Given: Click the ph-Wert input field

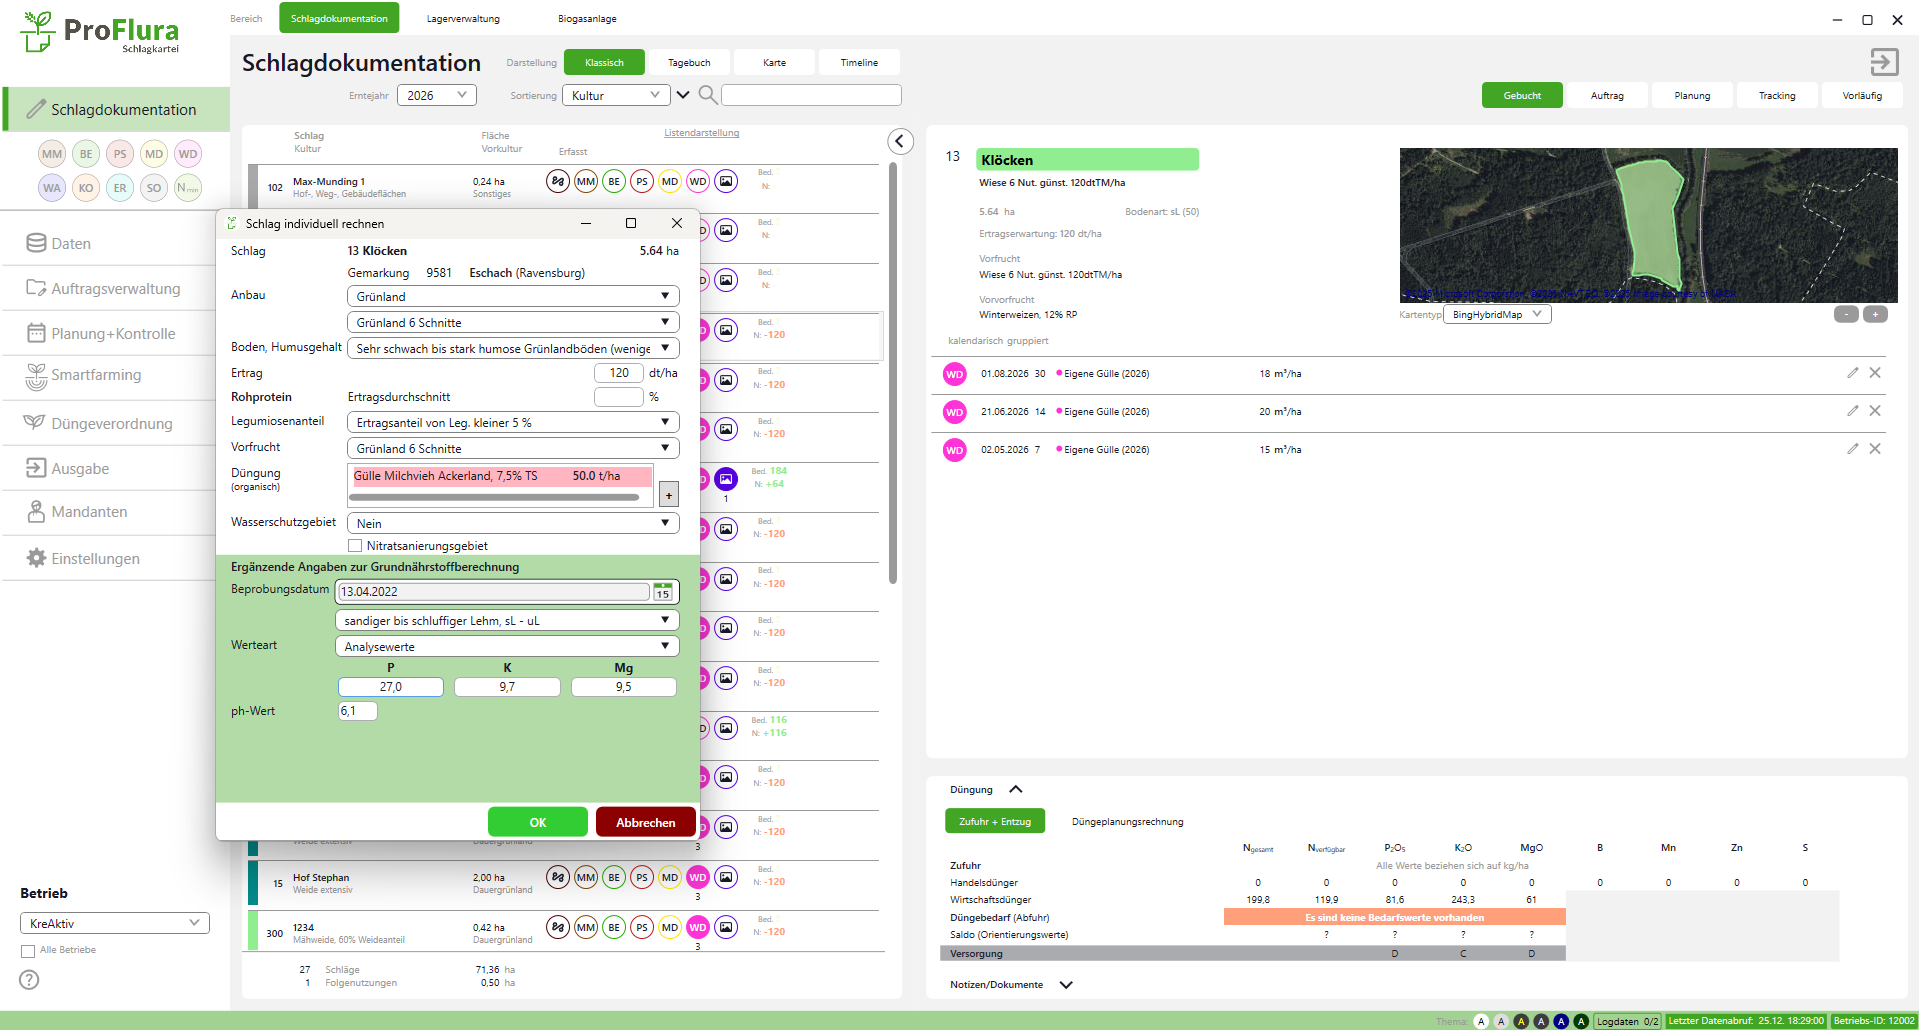Looking at the screenshot, I should 357,711.
